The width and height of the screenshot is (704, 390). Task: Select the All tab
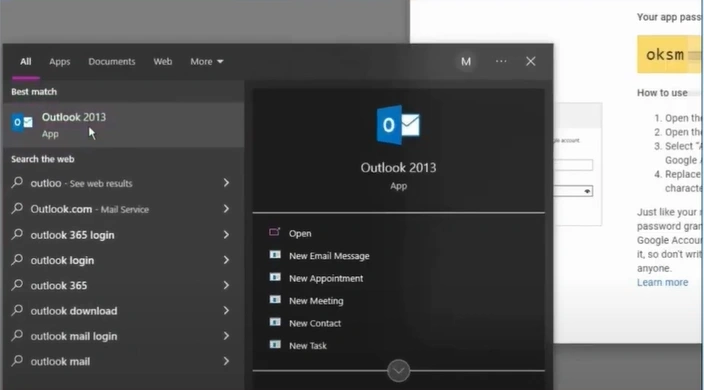pos(26,61)
